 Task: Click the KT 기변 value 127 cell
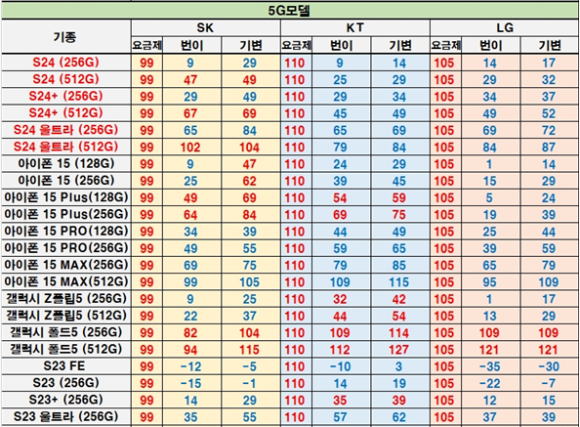pos(400,349)
